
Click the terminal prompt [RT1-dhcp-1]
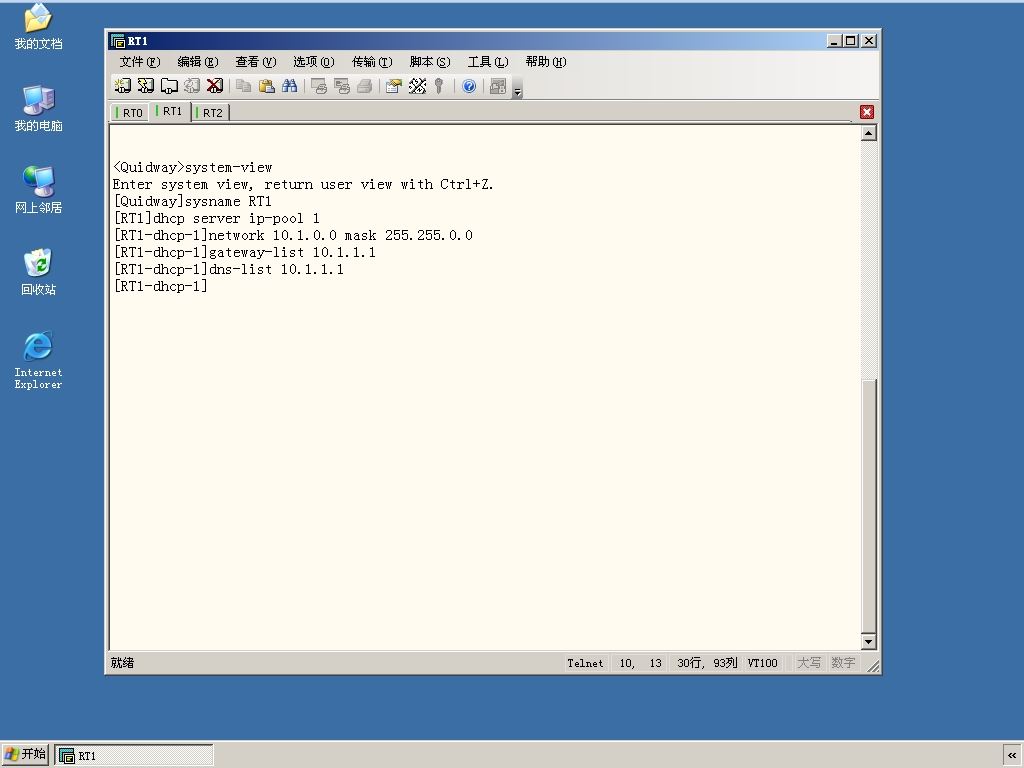161,286
